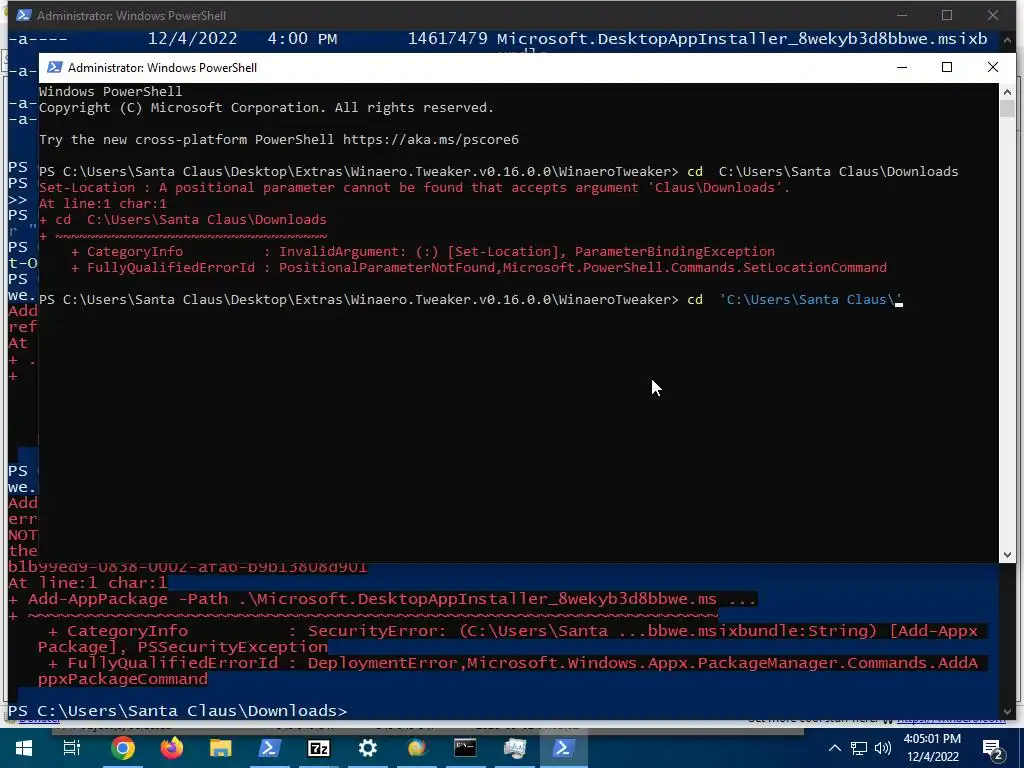Screen dimensions: 1024x768
Task: Open 7-Zip from the taskbar
Action: (x=319, y=748)
